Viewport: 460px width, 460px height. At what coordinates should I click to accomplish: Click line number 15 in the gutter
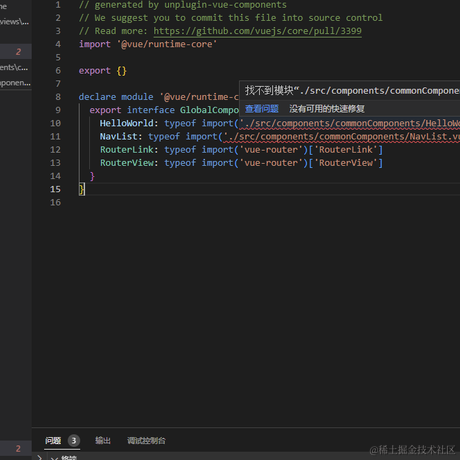[55, 189]
